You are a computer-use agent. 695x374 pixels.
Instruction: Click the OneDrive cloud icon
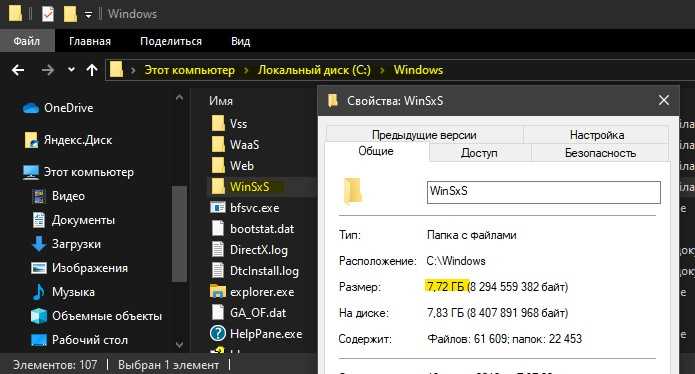31,108
